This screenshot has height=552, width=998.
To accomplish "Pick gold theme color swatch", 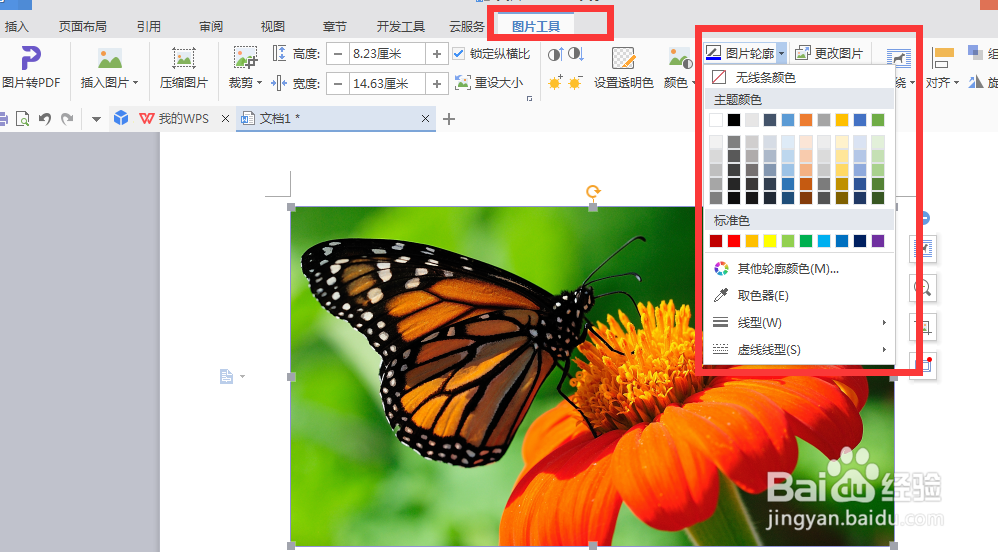I will pos(842,120).
